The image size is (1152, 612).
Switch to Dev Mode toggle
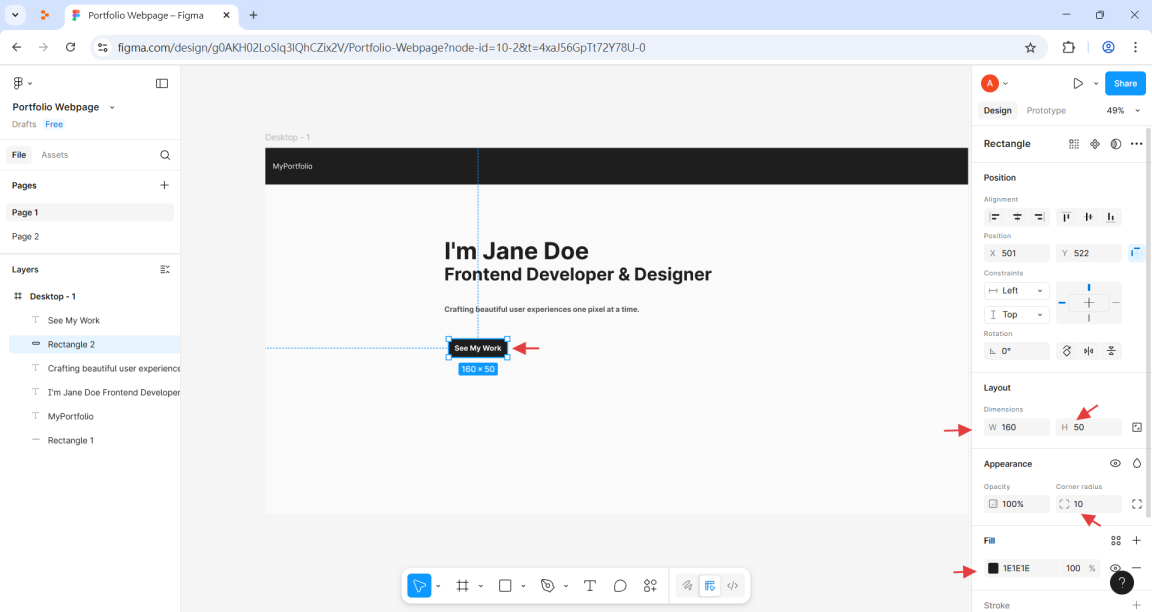pos(732,586)
